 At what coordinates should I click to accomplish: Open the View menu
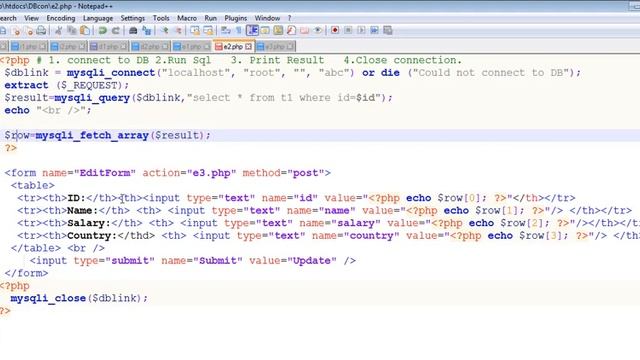tap(31, 18)
